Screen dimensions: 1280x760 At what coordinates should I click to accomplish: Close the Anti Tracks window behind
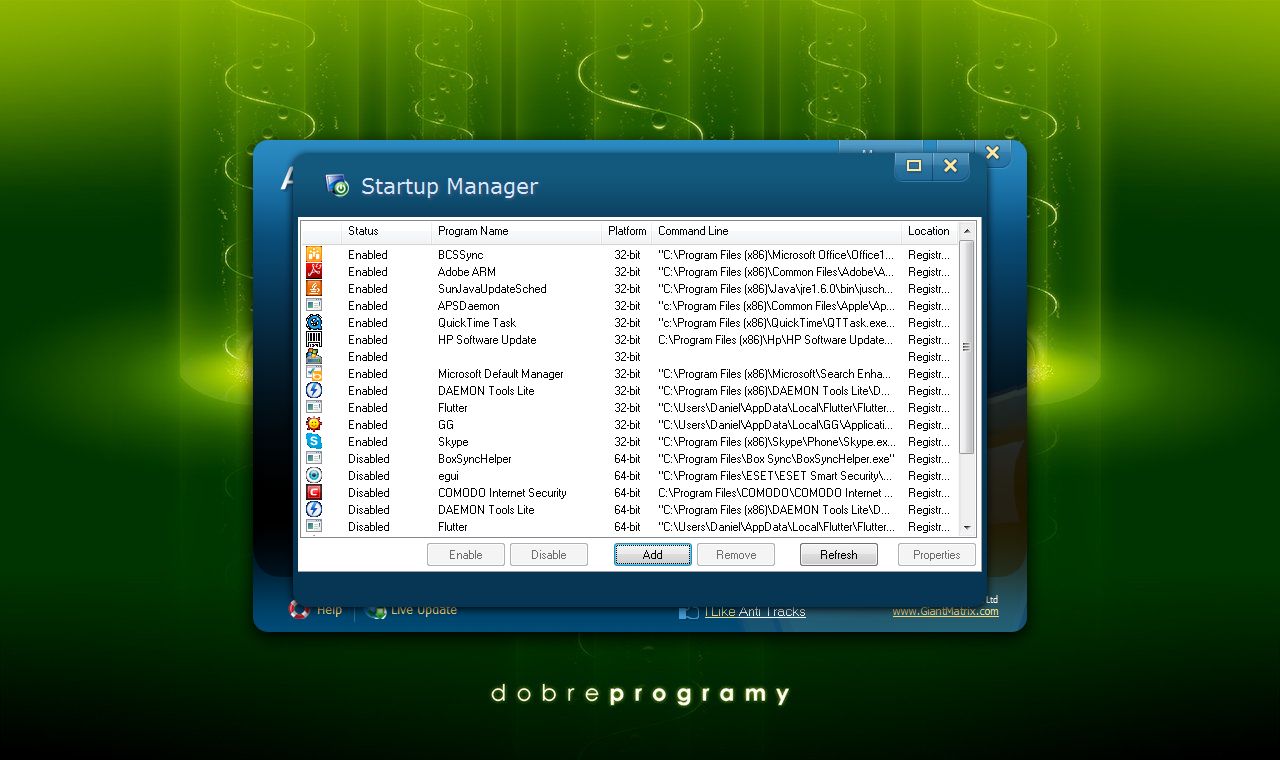click(x=992, y=153)
